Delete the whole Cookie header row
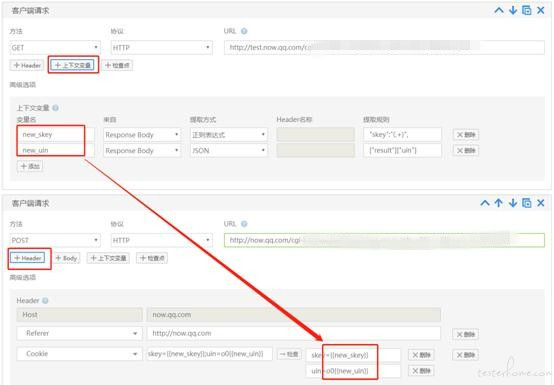 pyautogui.click(x=466, y=355)
